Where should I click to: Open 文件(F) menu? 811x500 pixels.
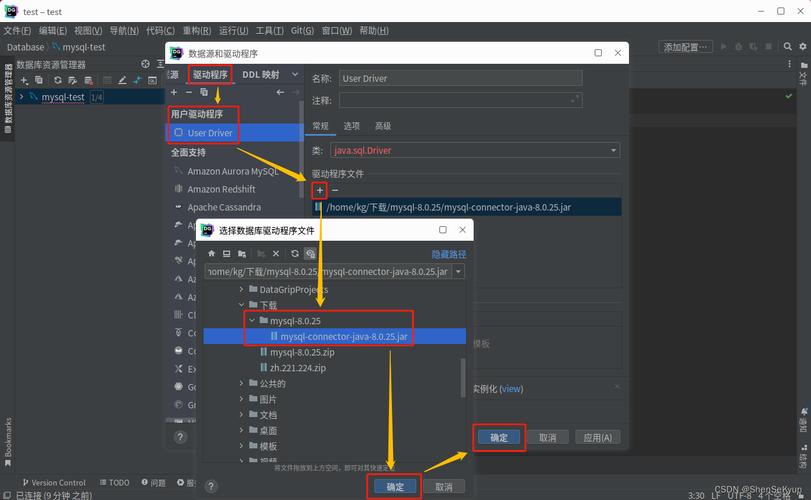18,31
